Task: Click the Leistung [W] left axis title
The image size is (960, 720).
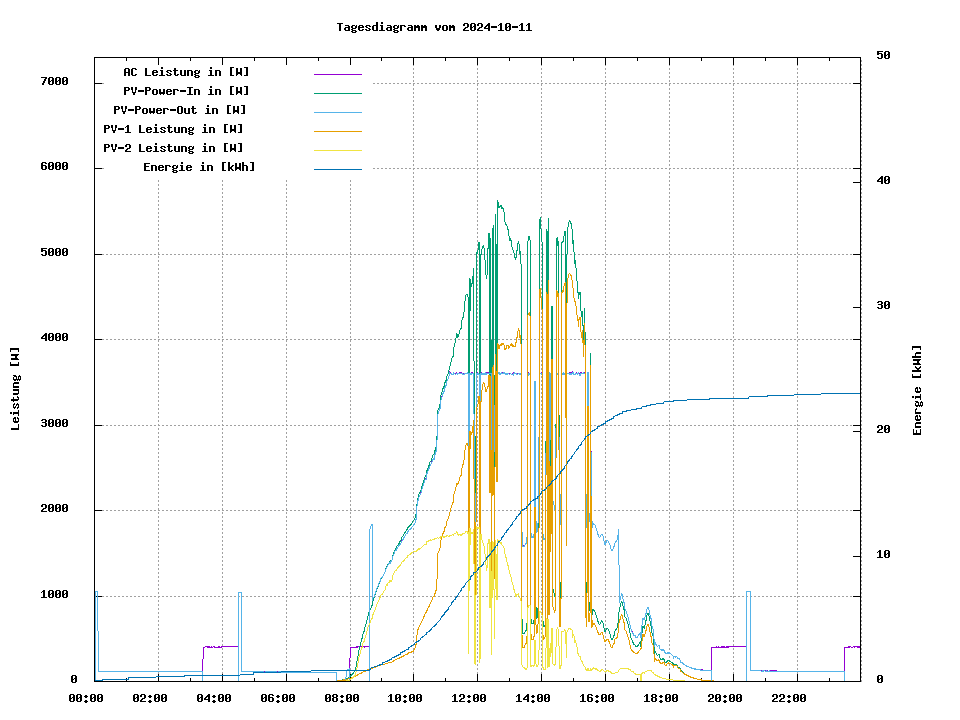Action: (x=16, y=388)
